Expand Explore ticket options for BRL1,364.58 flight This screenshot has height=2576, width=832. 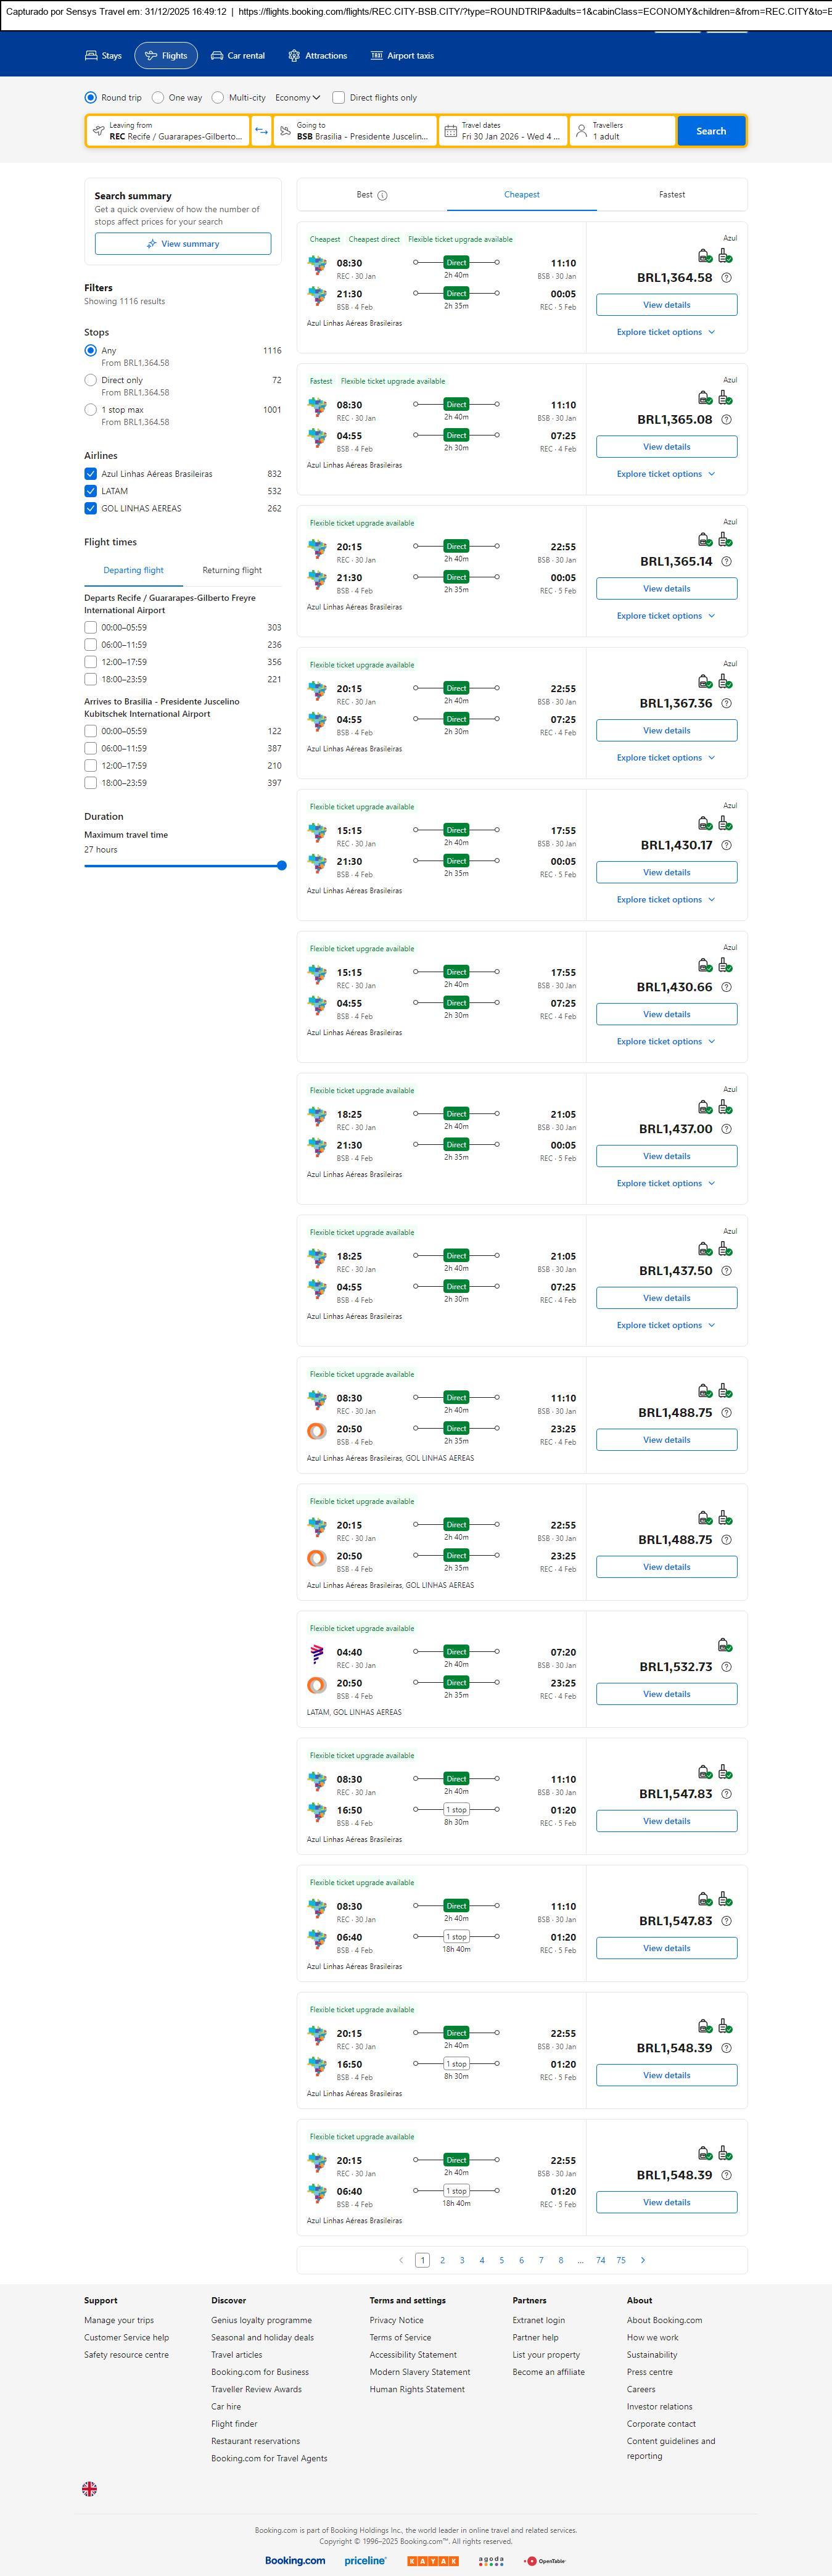(666, 332)
